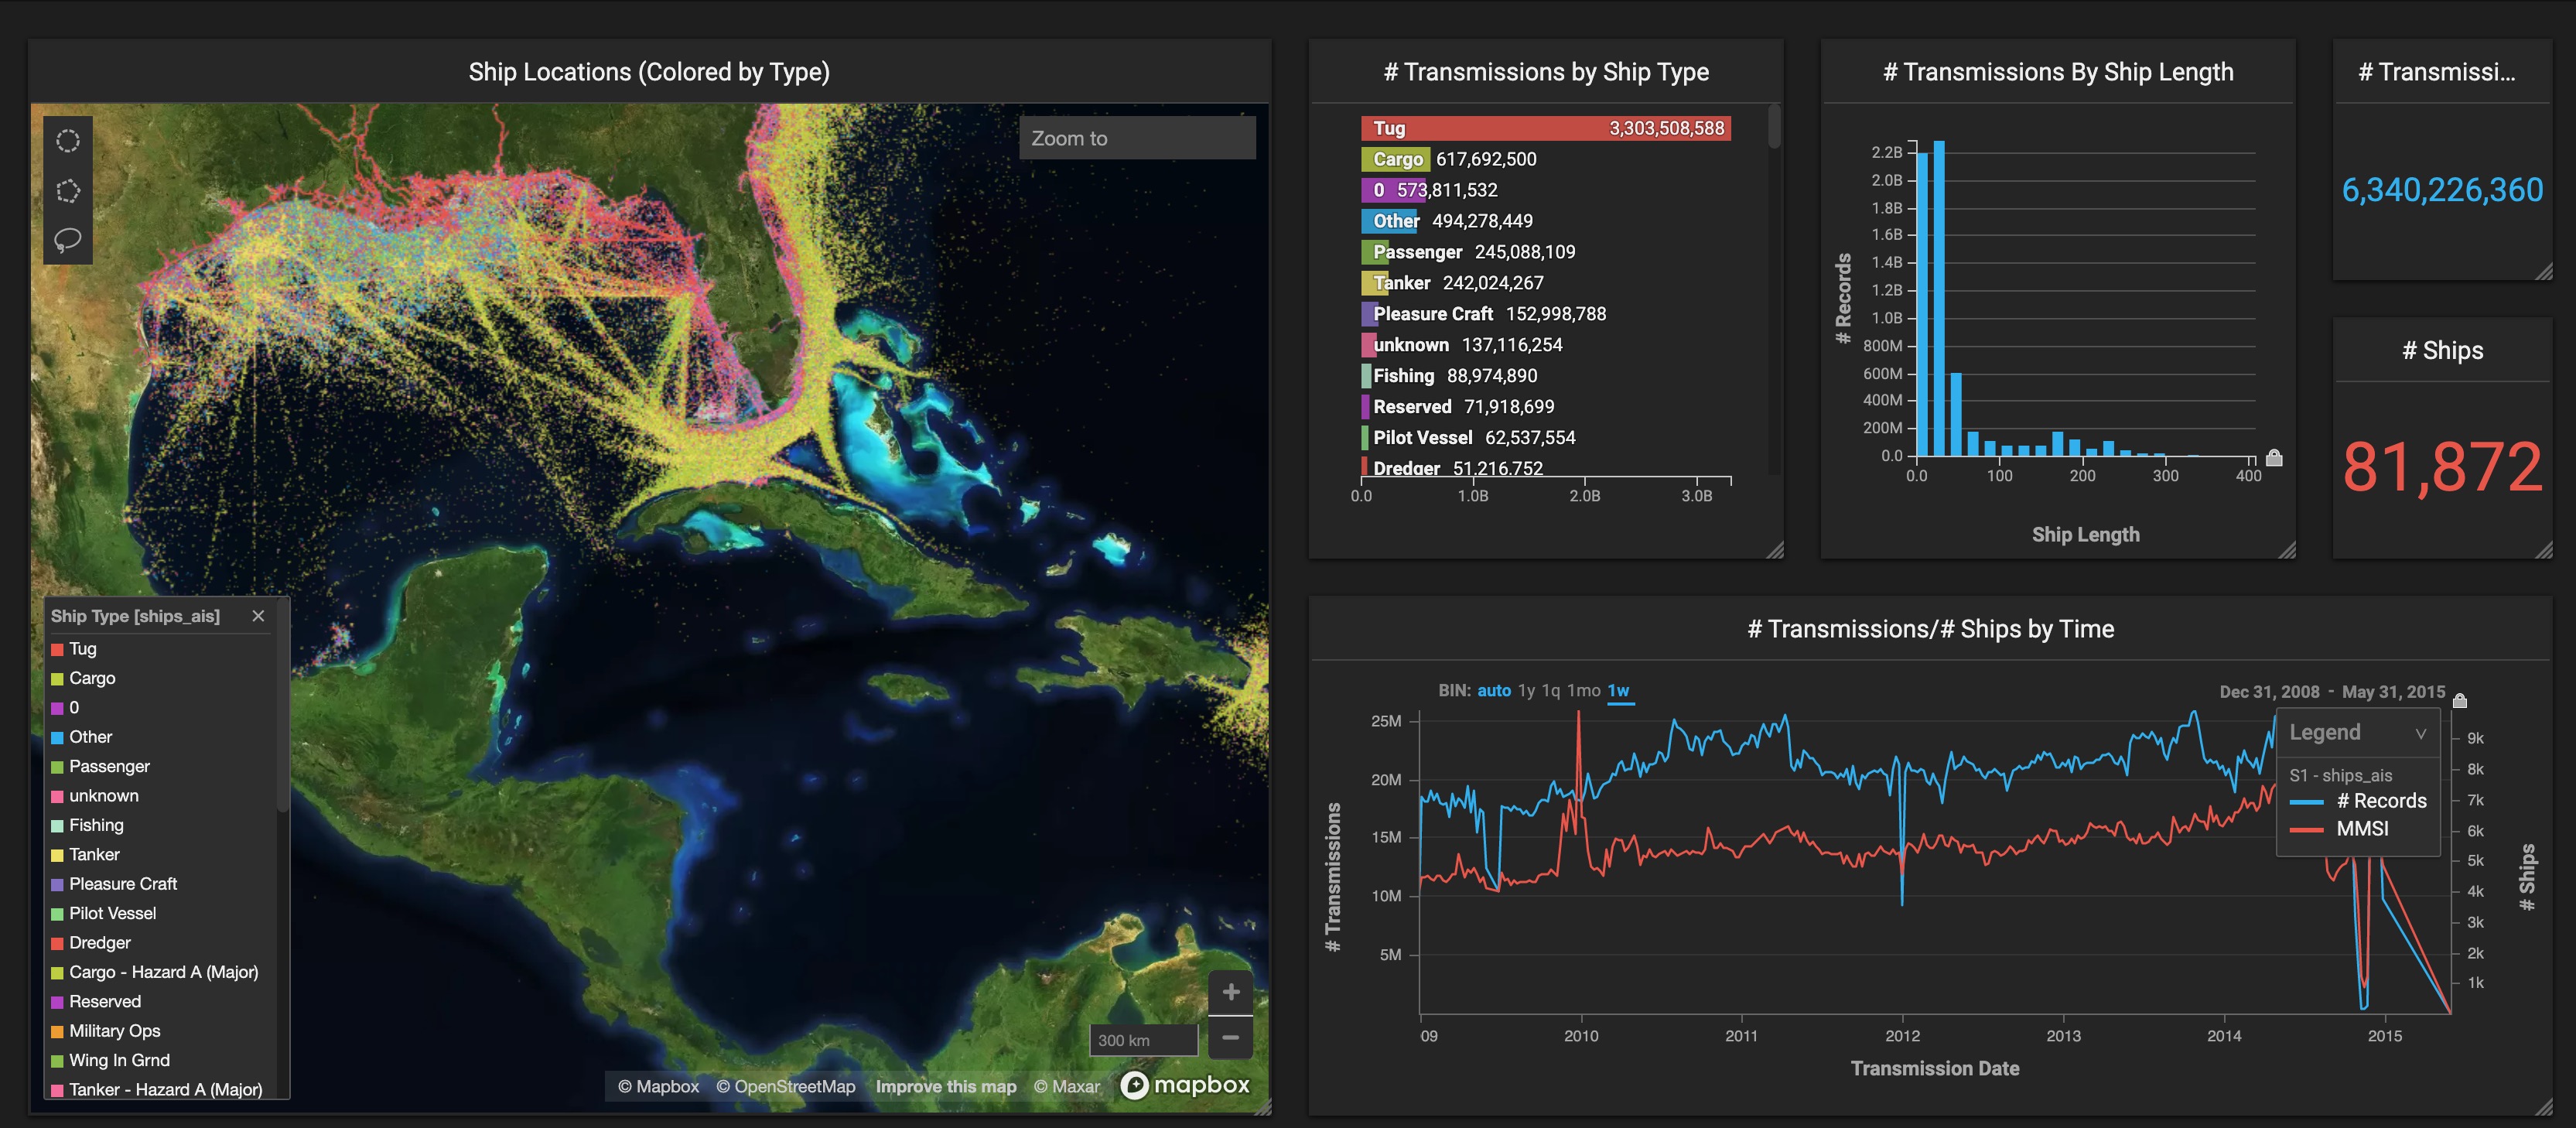Click the Improve this map link
Viewport: 2576px width, 1128px height.
point(945,1086)
